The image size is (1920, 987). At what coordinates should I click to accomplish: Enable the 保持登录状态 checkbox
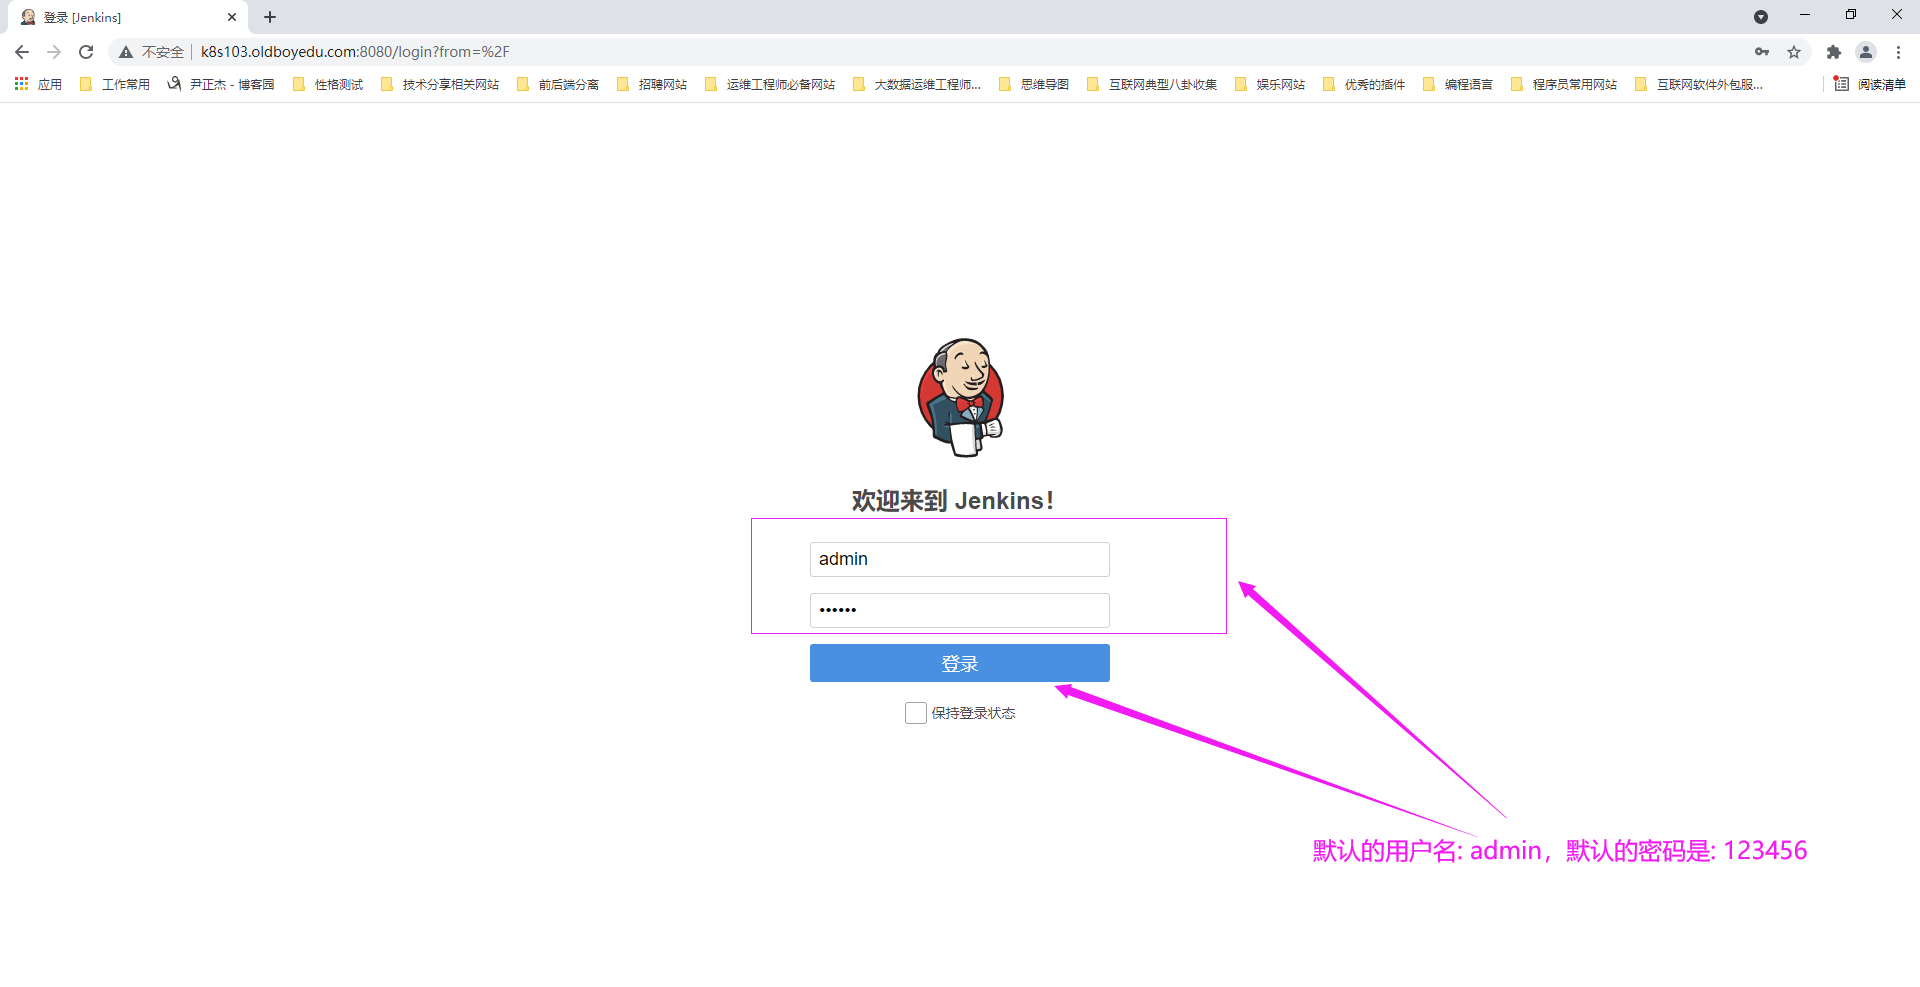click(x=915, y=713)
